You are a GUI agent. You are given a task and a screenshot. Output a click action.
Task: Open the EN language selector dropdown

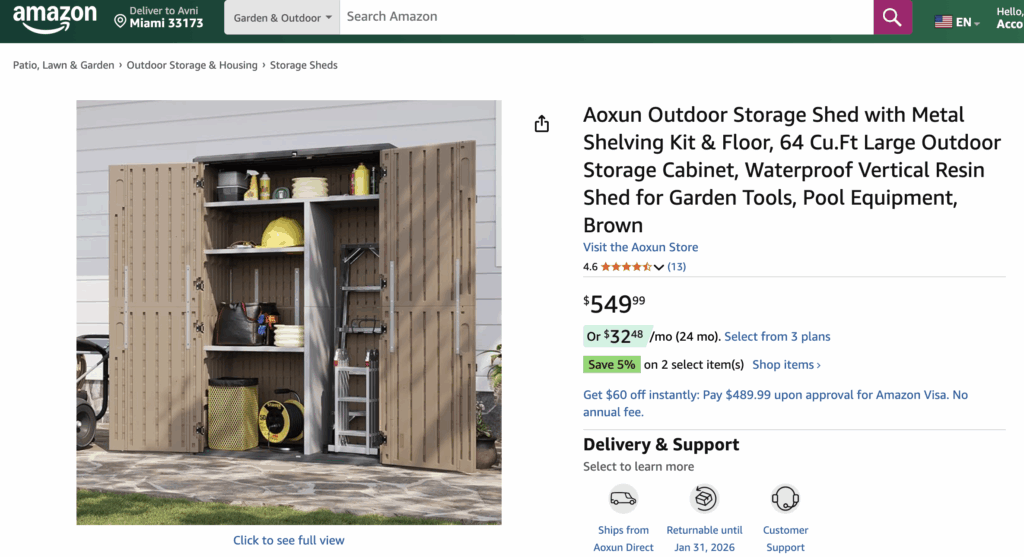click(968, 21)
